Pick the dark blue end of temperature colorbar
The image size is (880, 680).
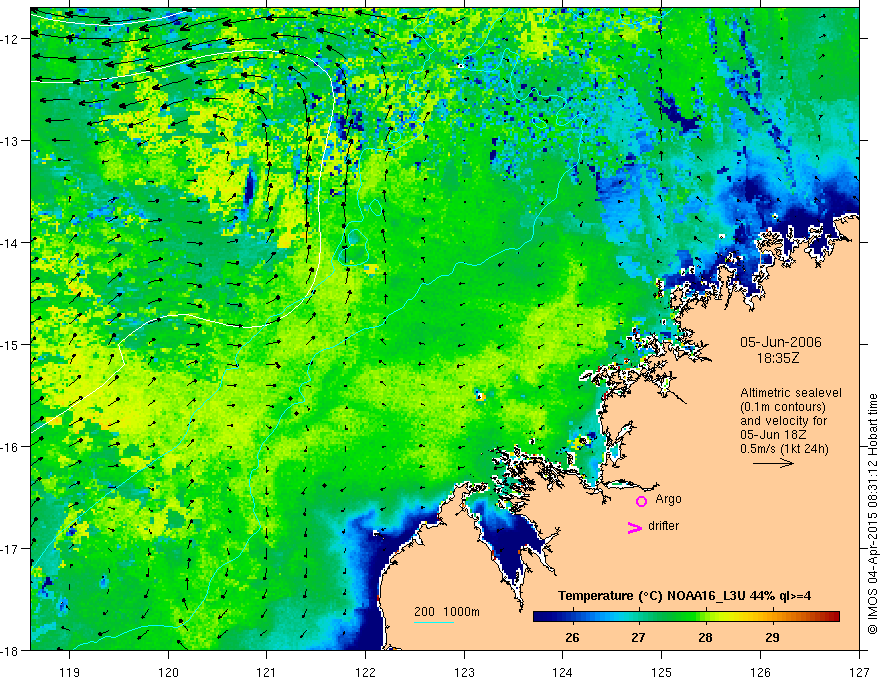pos(539,617)
